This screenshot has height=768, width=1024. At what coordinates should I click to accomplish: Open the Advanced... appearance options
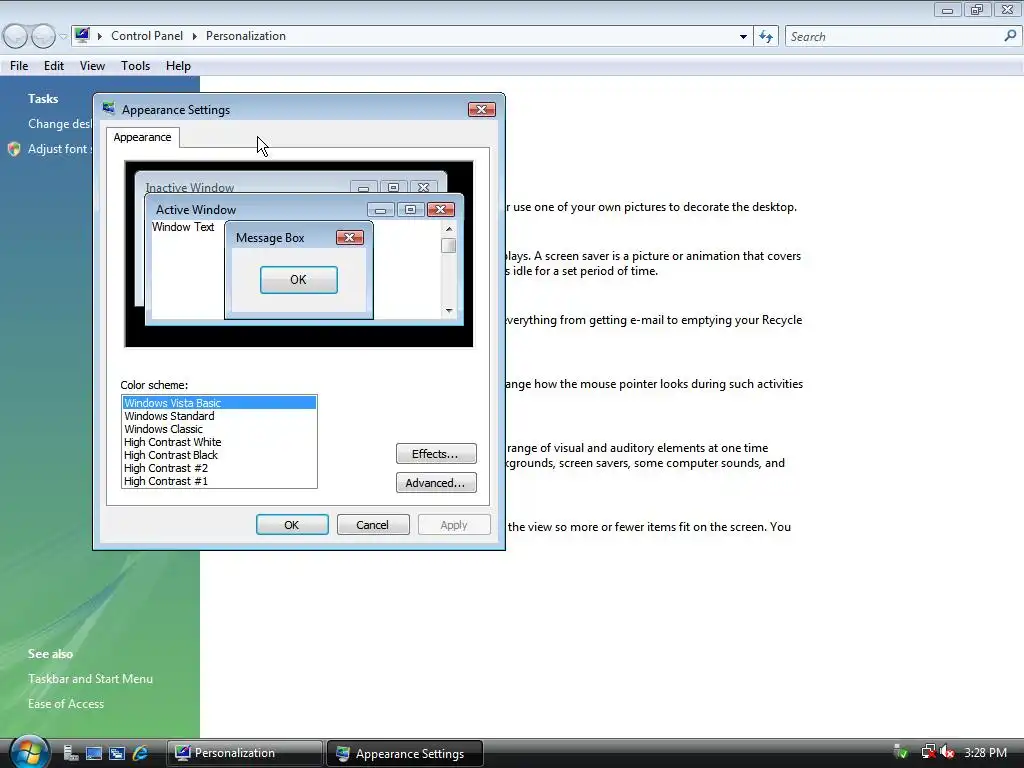coord(436,483)
